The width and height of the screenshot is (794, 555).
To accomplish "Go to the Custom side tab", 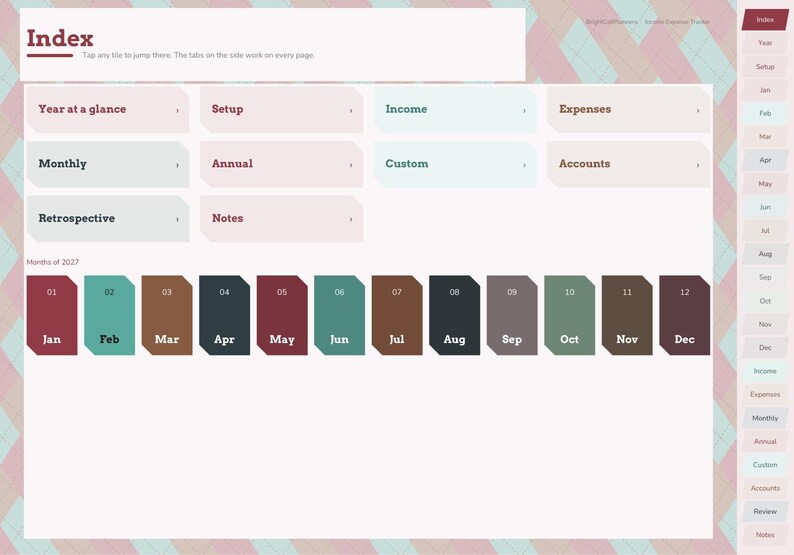I will click(x=765, y=465).
